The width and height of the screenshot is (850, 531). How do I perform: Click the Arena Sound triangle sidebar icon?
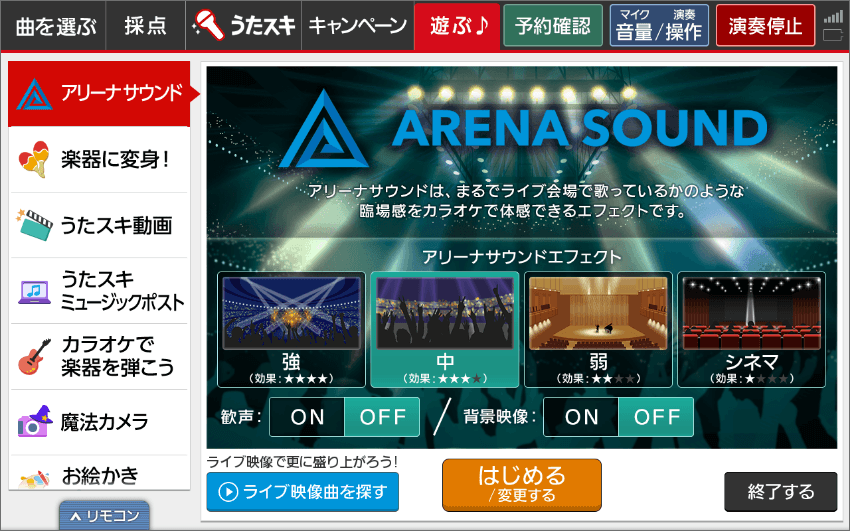click(34, 94)
